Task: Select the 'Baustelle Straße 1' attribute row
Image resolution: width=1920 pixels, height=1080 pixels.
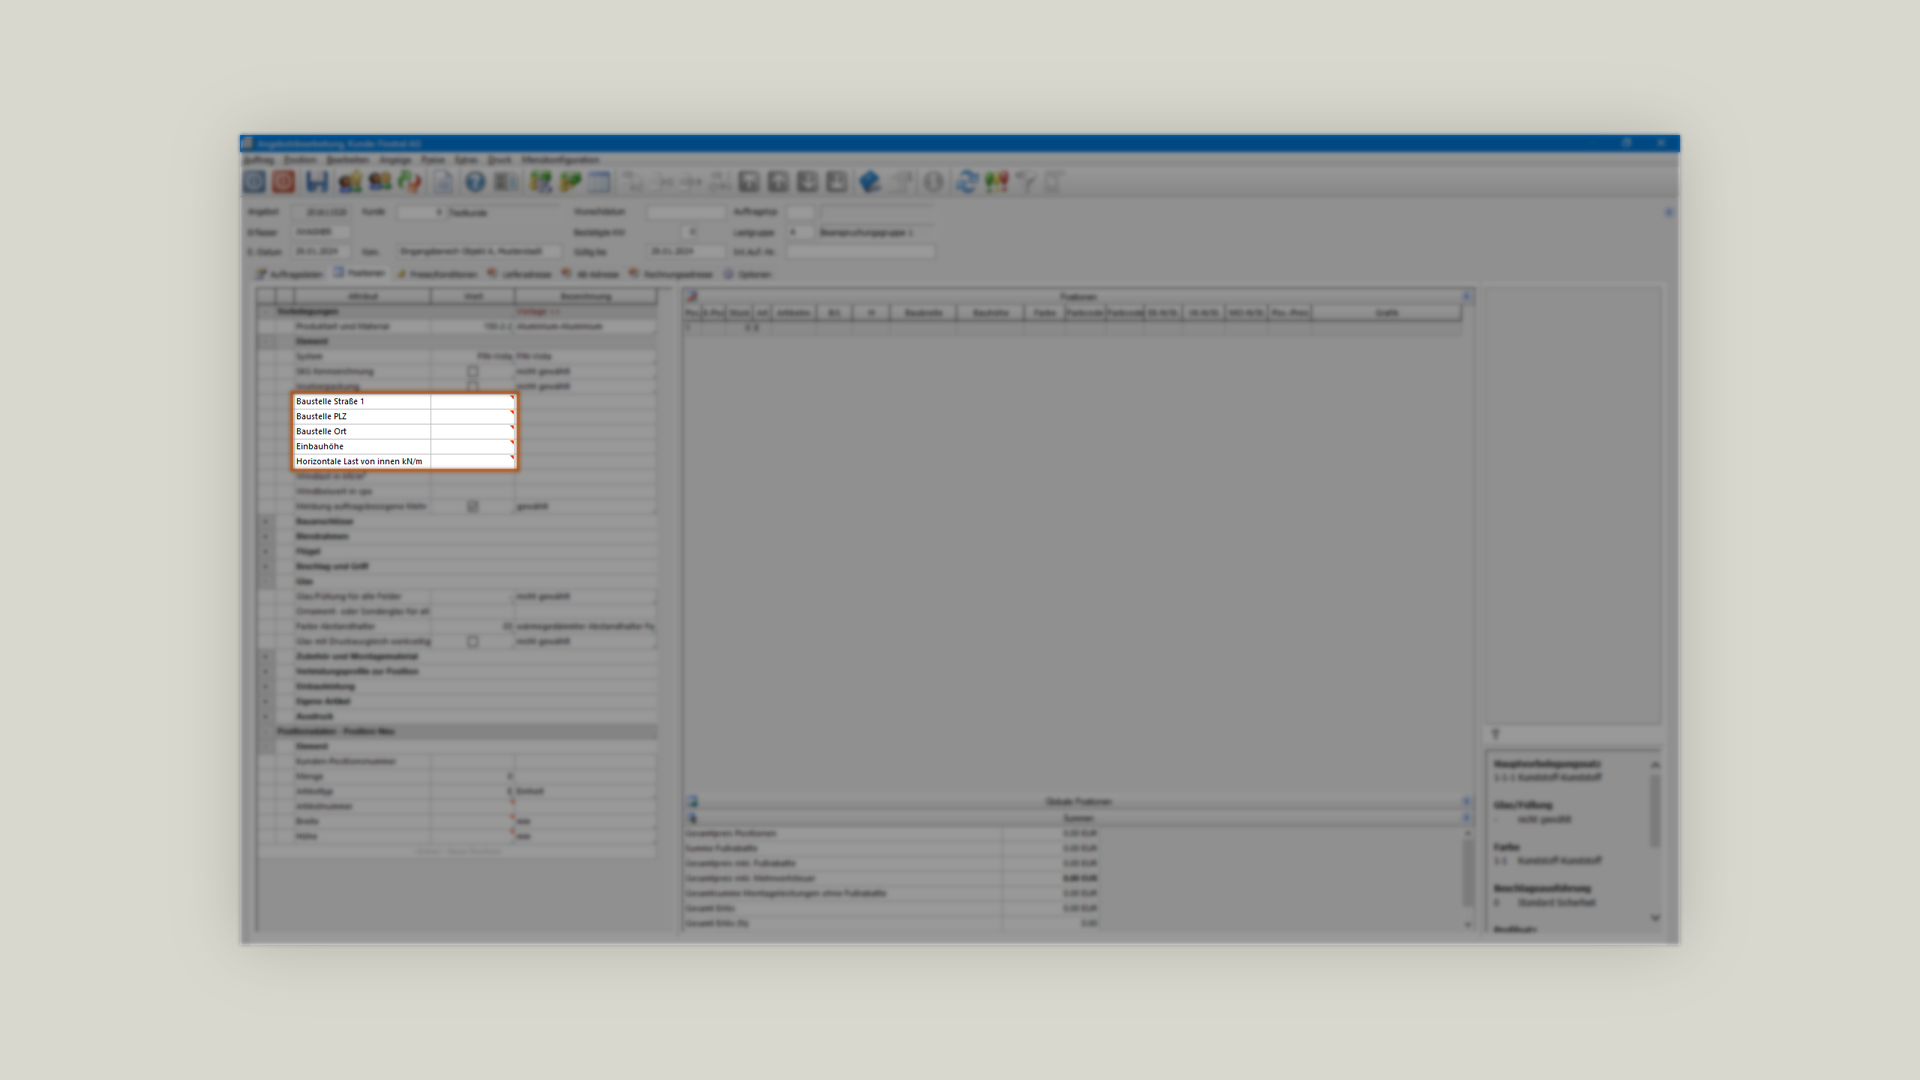Action: pyautogui.click(x=404, y=401)
